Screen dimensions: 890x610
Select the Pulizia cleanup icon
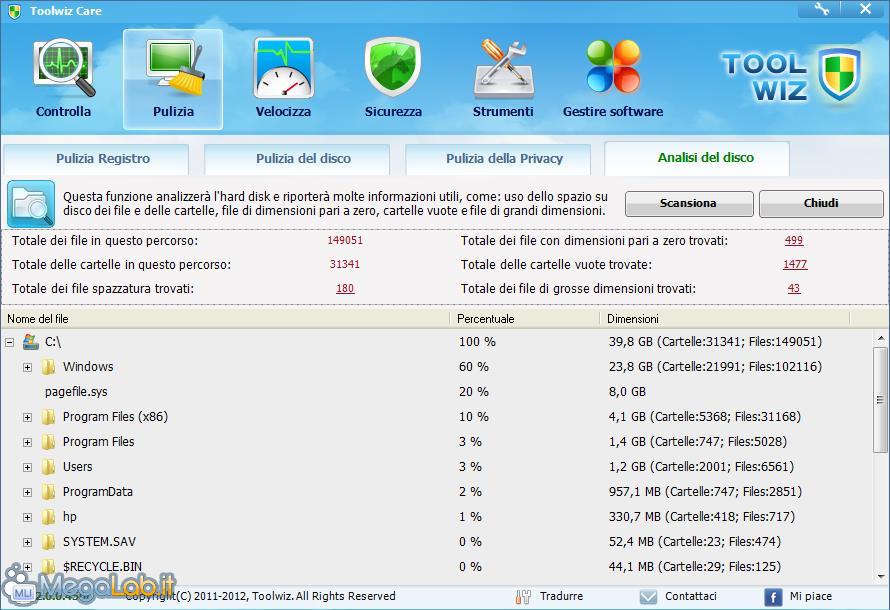click(173, 79)
